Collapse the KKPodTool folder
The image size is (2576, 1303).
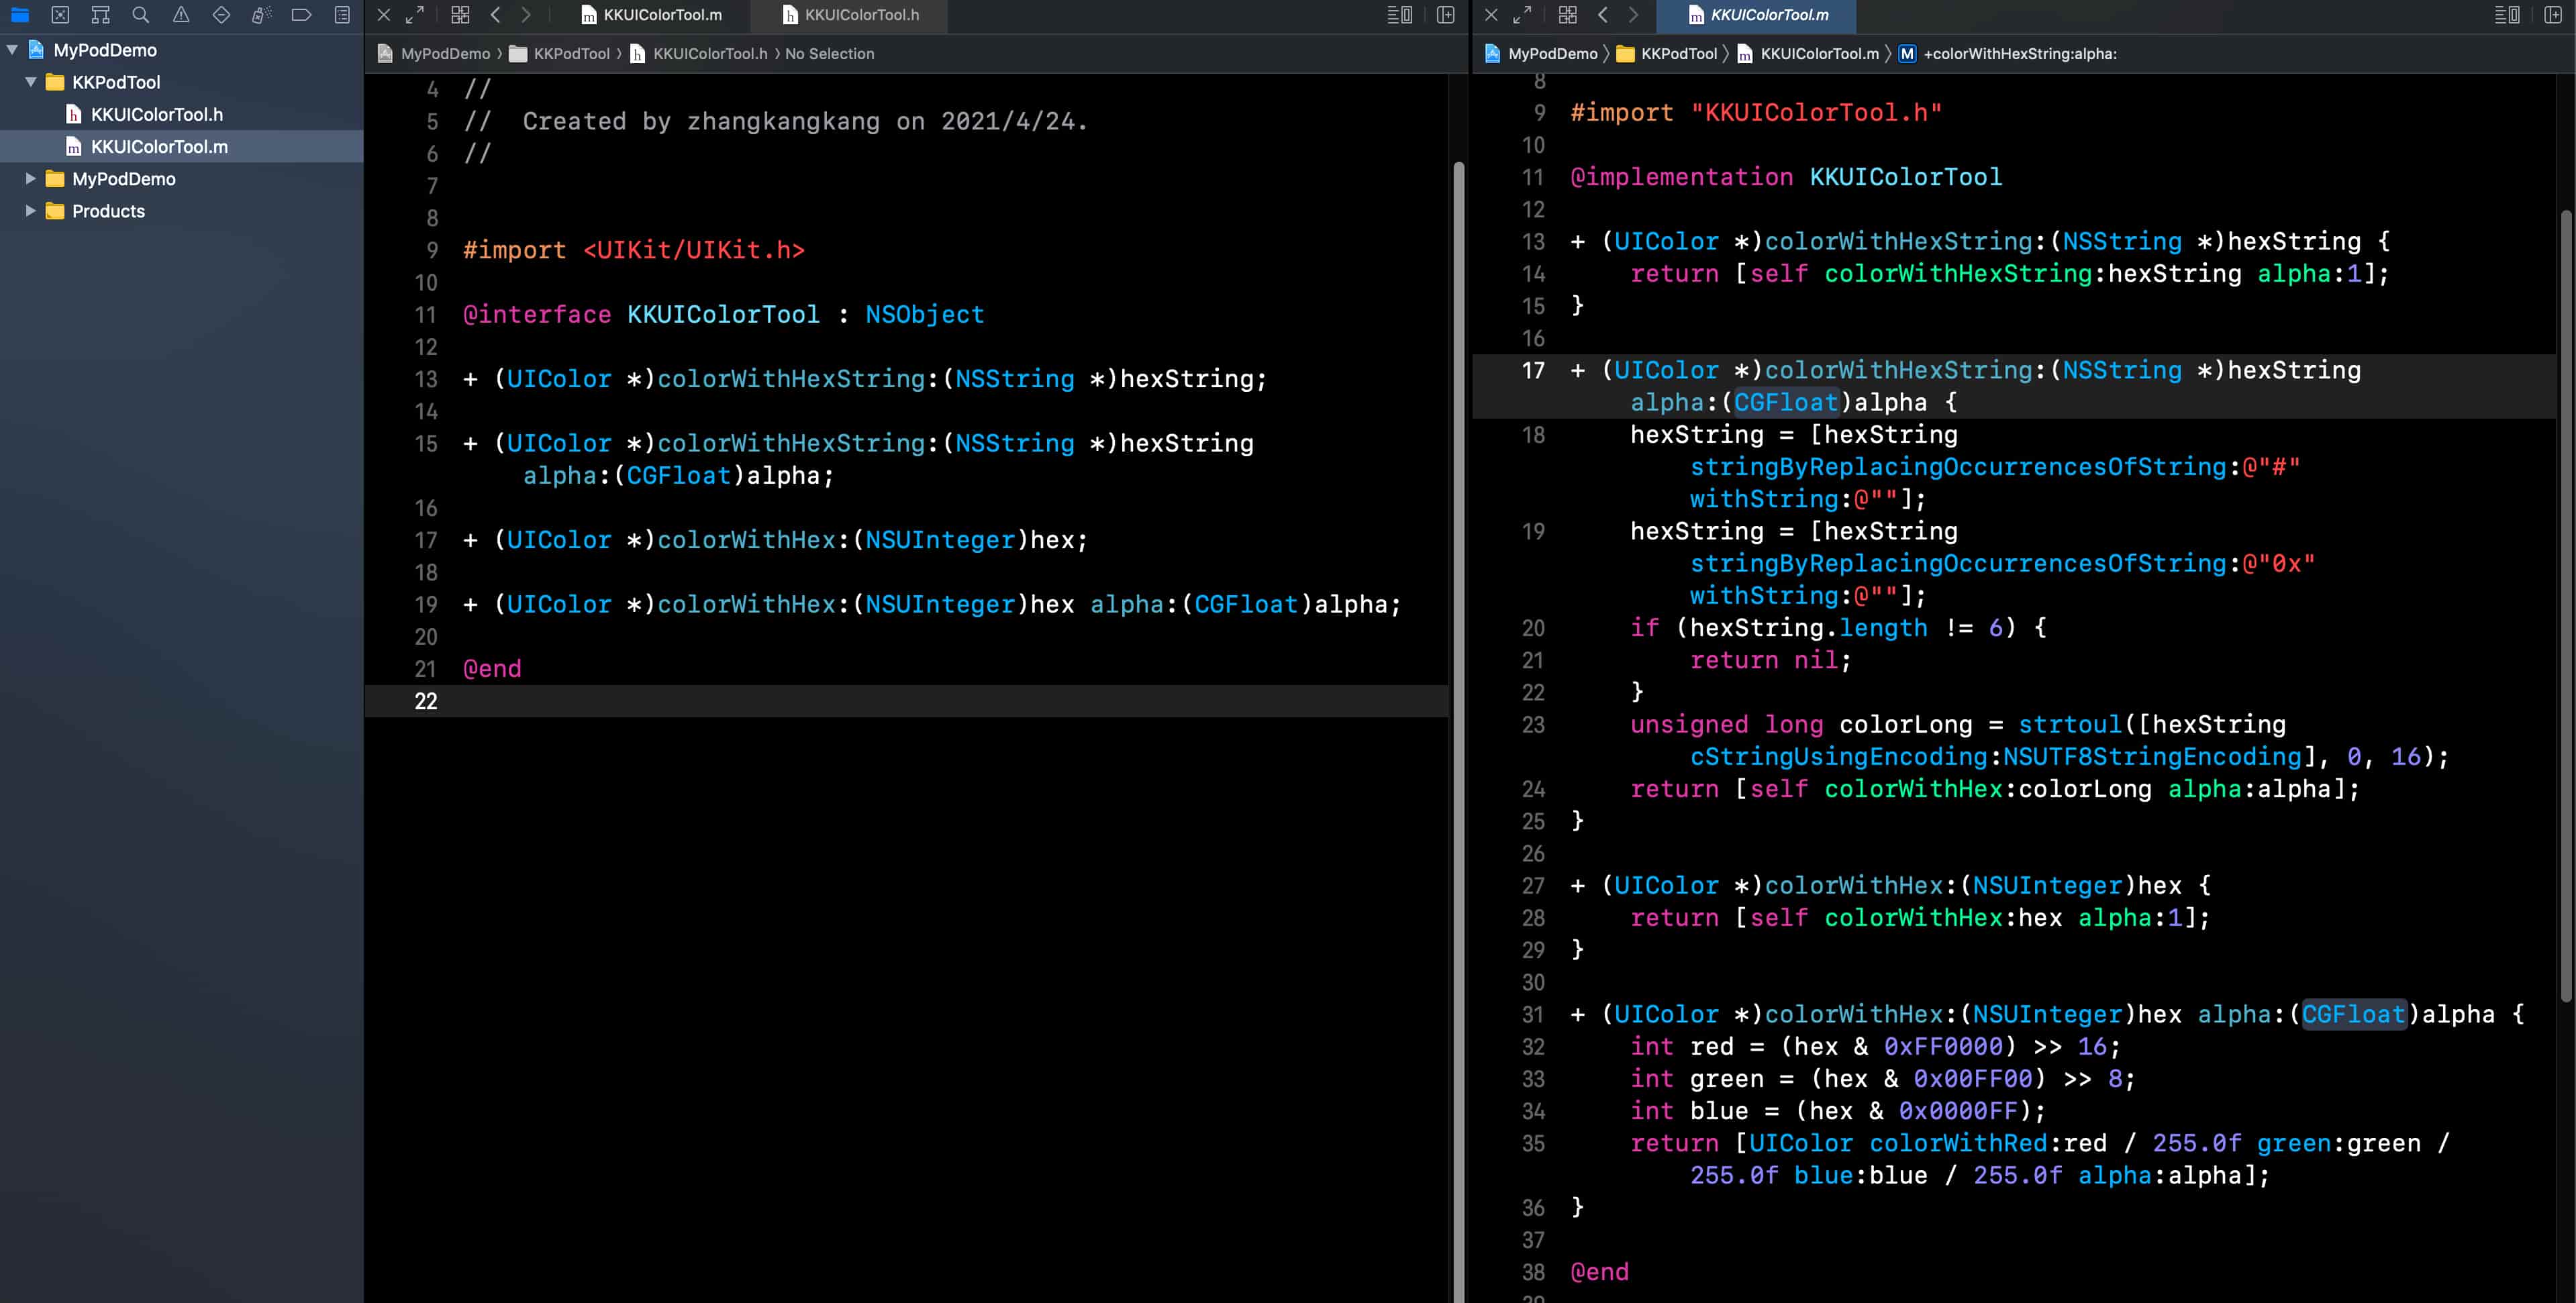coord(31,82)
